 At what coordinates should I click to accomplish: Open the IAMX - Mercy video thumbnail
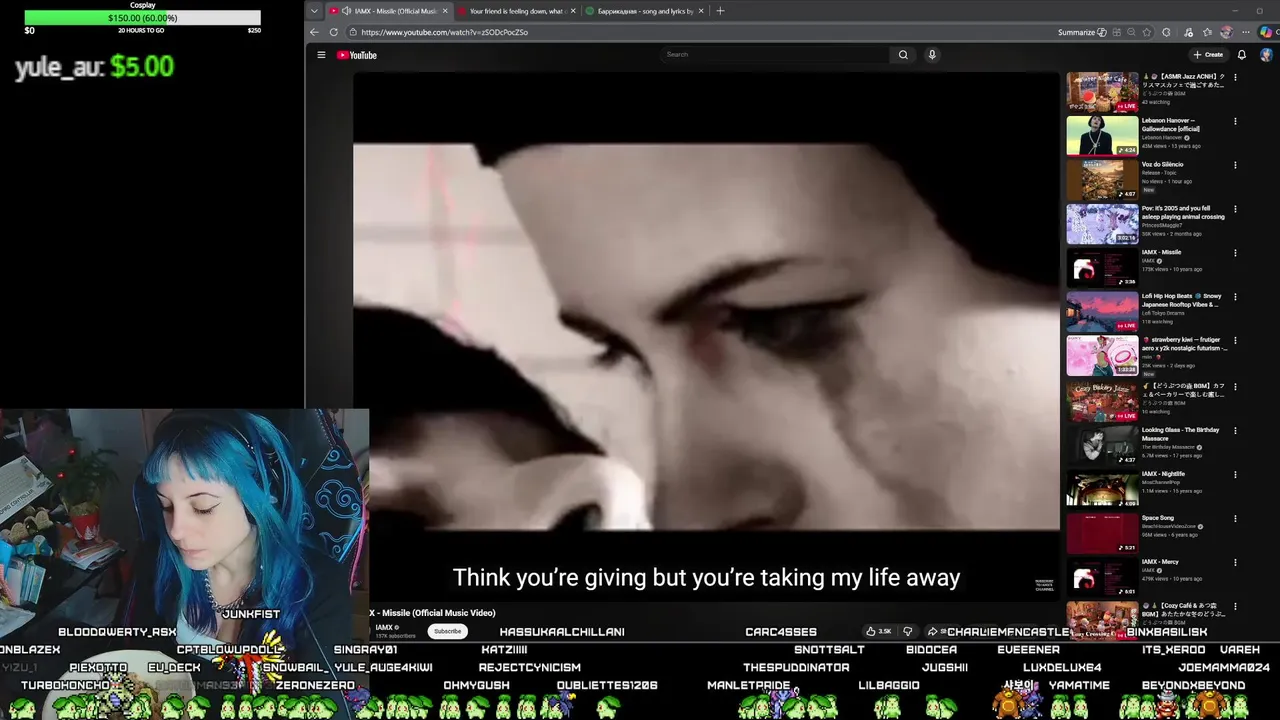pyautogui.click(x=1102, y=576)
